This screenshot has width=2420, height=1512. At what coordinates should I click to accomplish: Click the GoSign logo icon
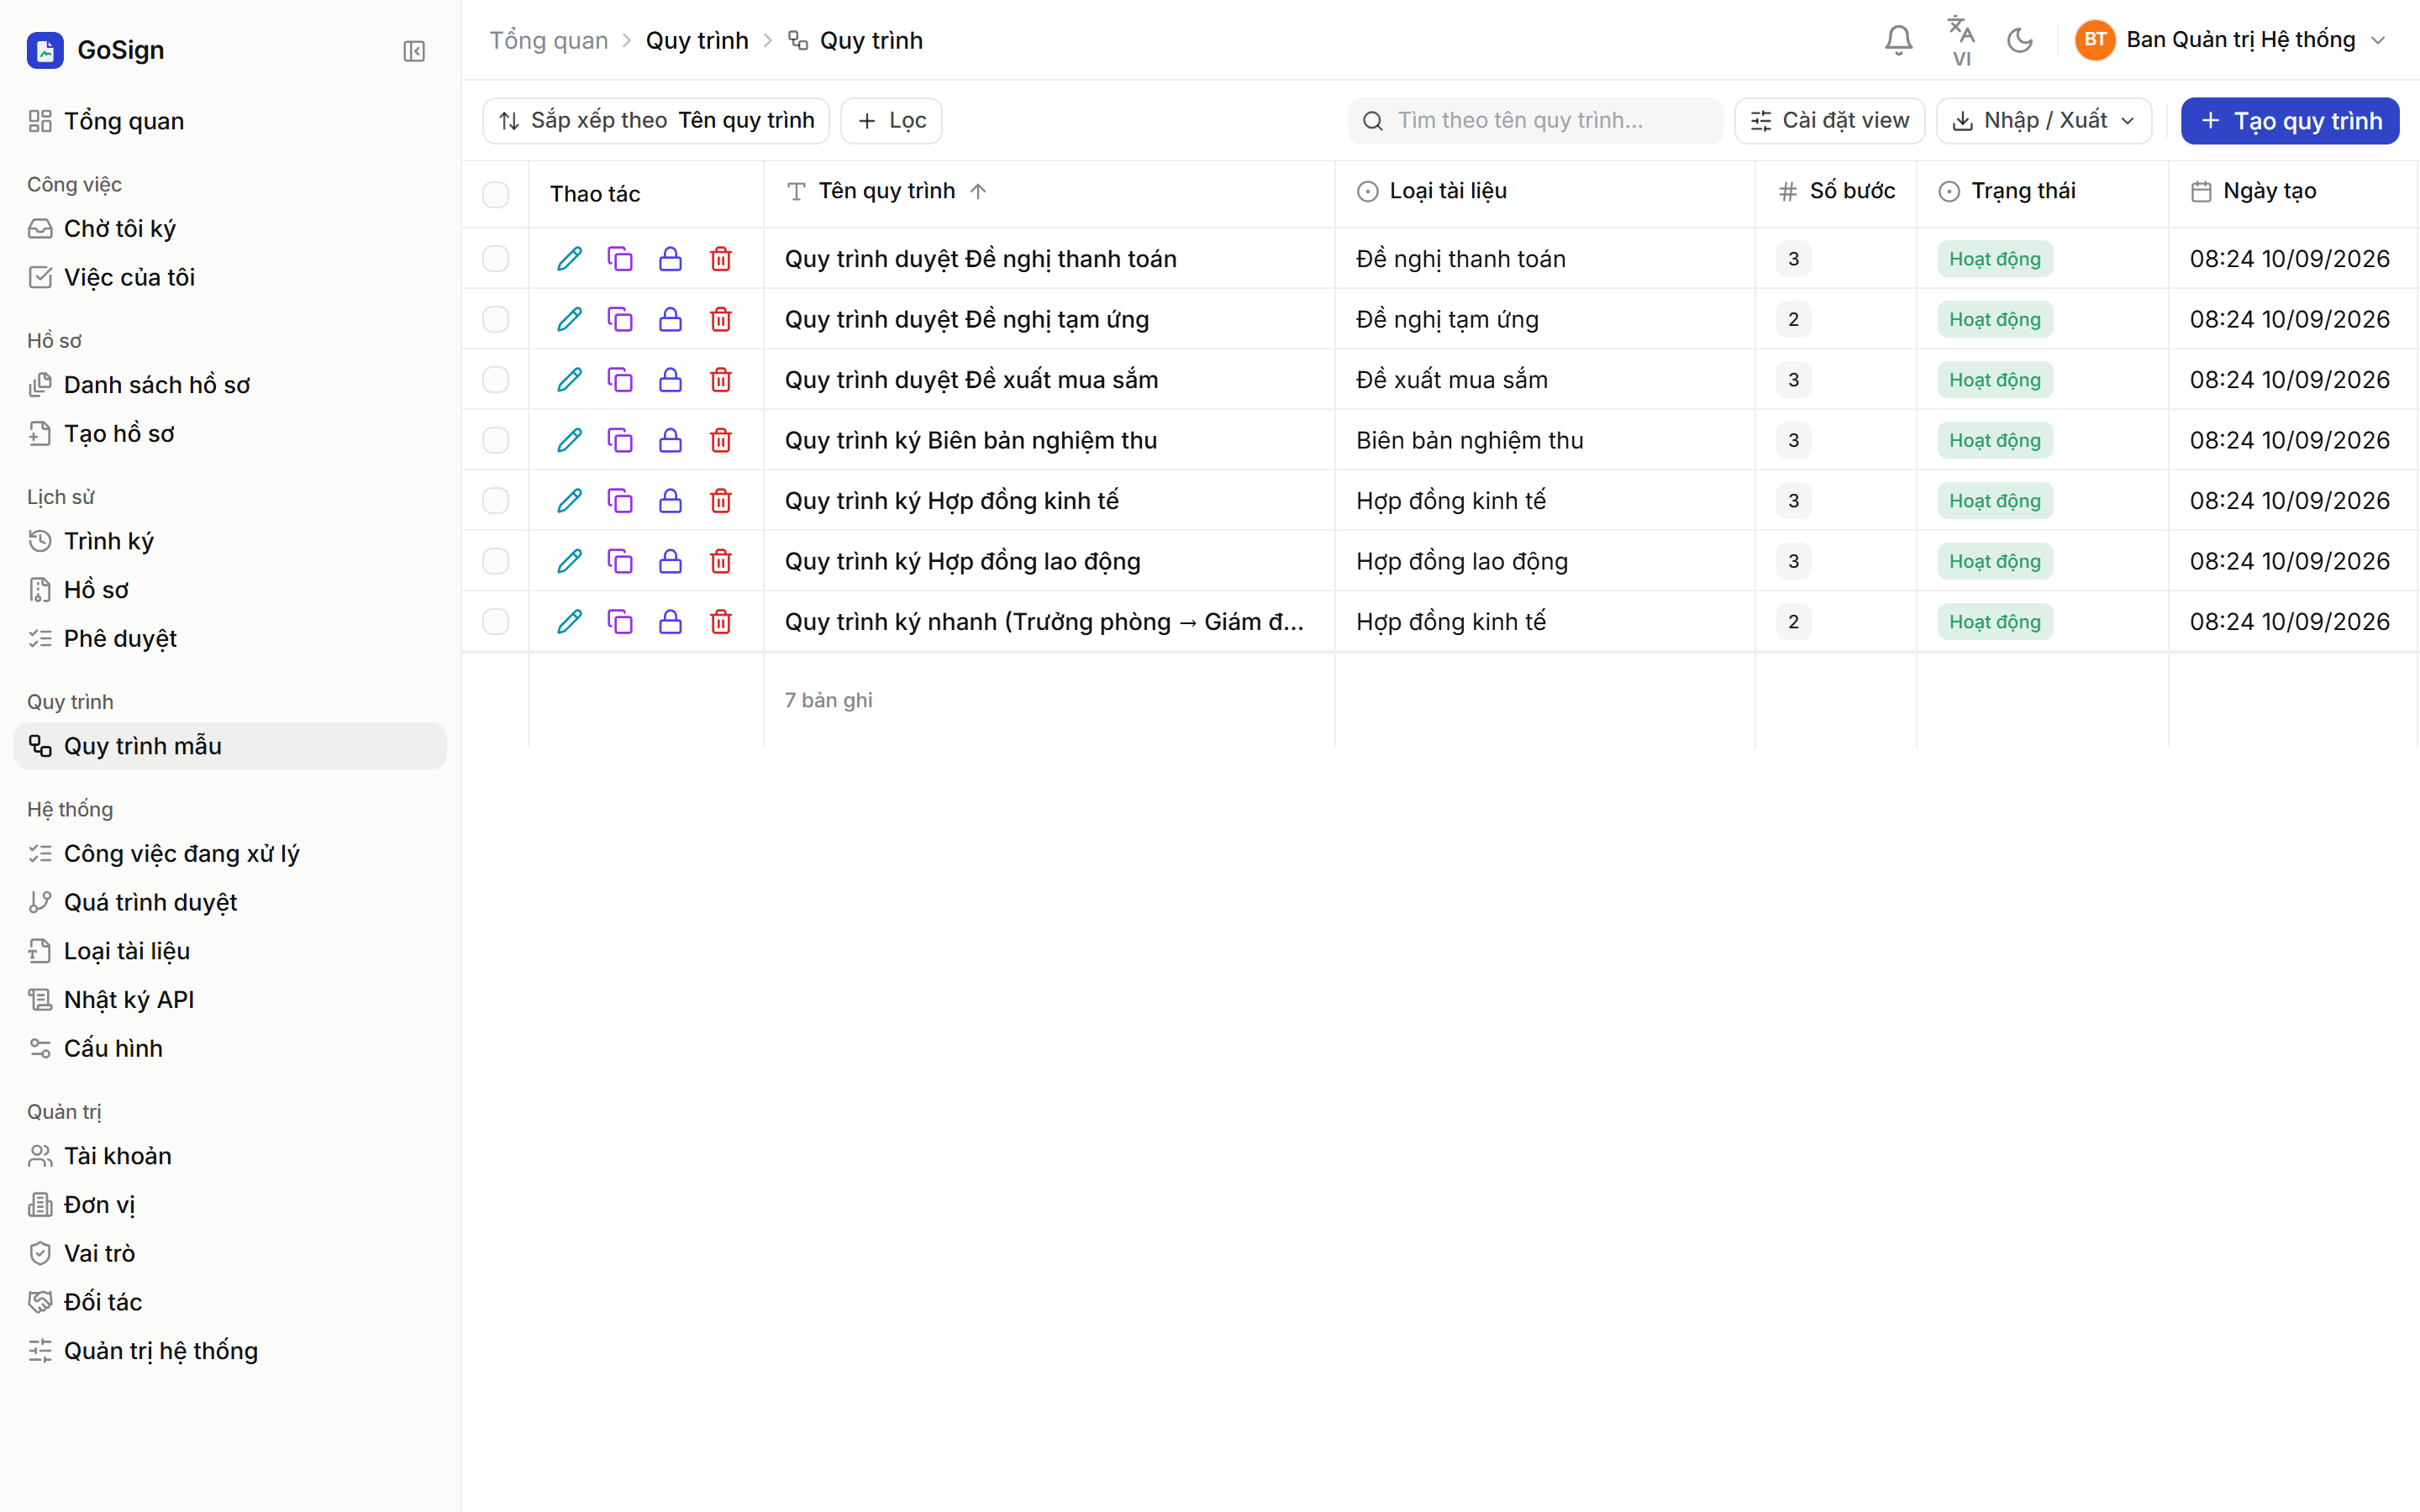pyautogui.click(x=45, y=50)
